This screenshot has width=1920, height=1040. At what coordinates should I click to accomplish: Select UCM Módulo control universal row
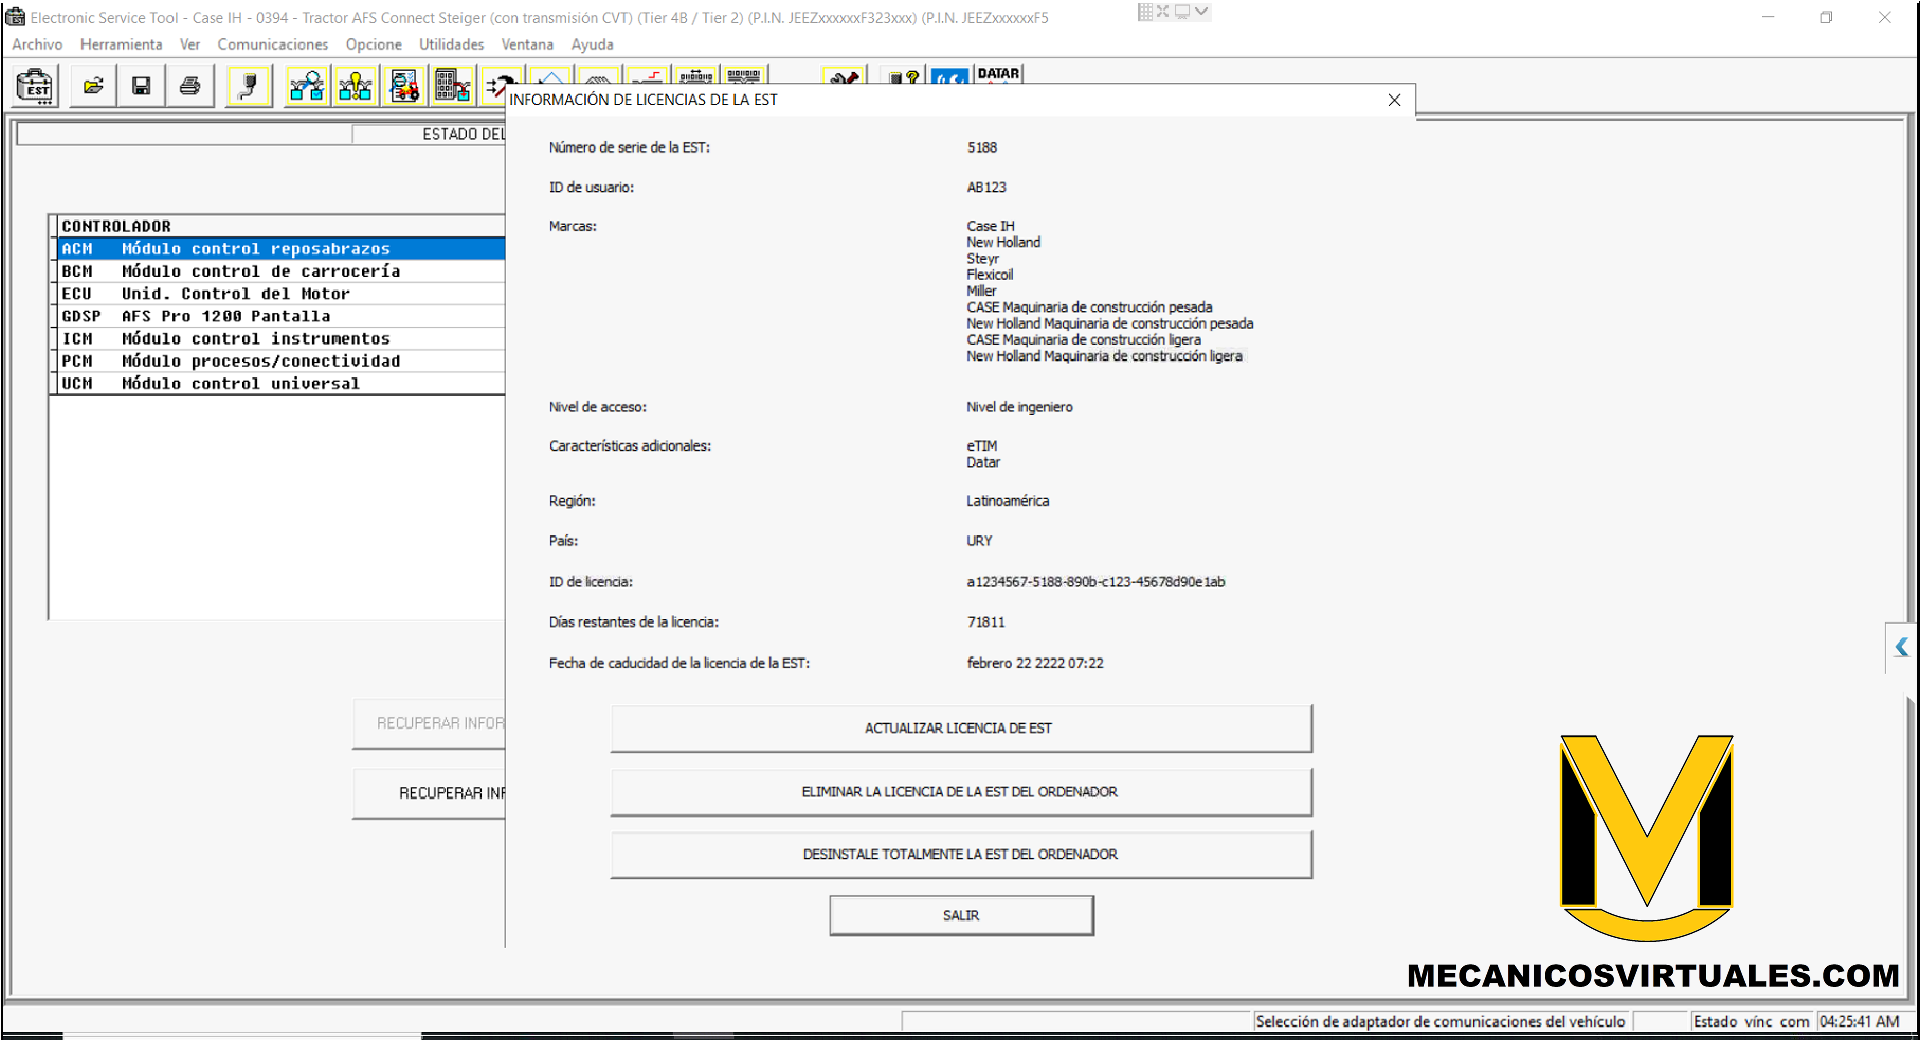(281, 383)
